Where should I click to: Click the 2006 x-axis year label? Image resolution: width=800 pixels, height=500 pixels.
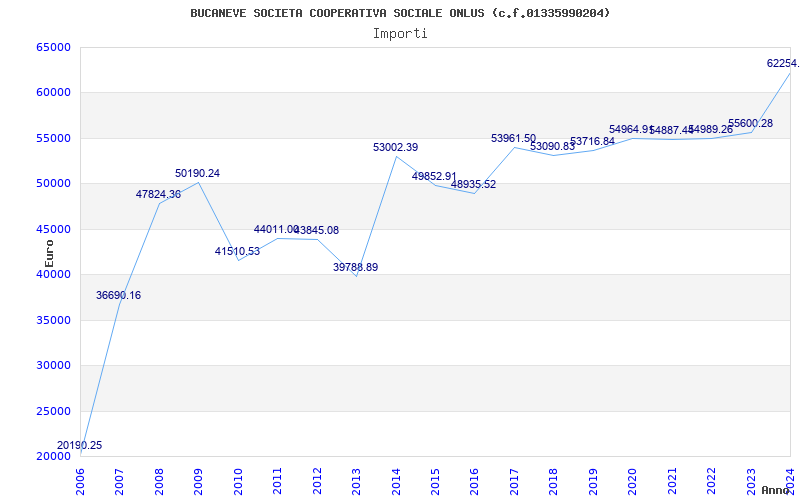tap(81, 481)
